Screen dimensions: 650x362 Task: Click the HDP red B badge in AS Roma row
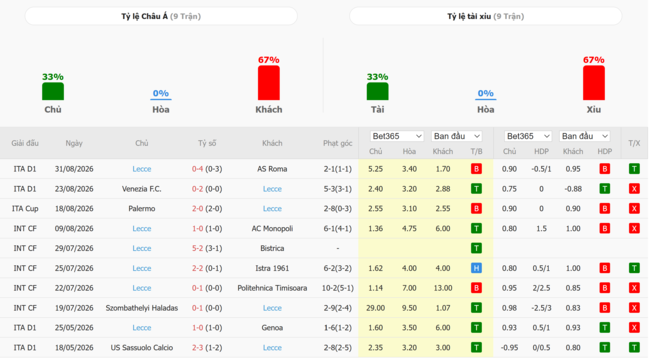605,169
